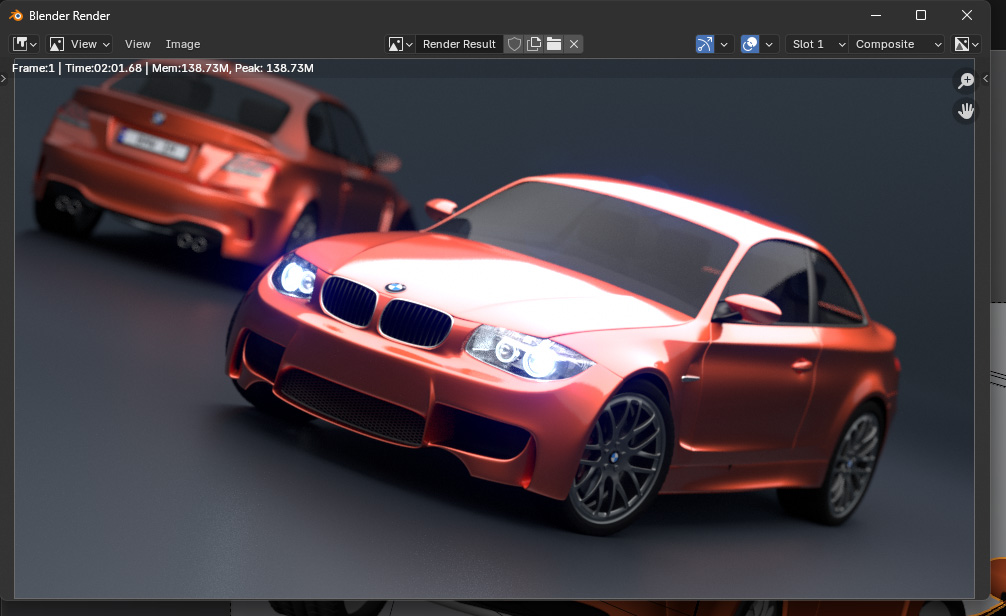
Task: Expand the gizmo options dropdown arrow
Action: tap(725, 44)
